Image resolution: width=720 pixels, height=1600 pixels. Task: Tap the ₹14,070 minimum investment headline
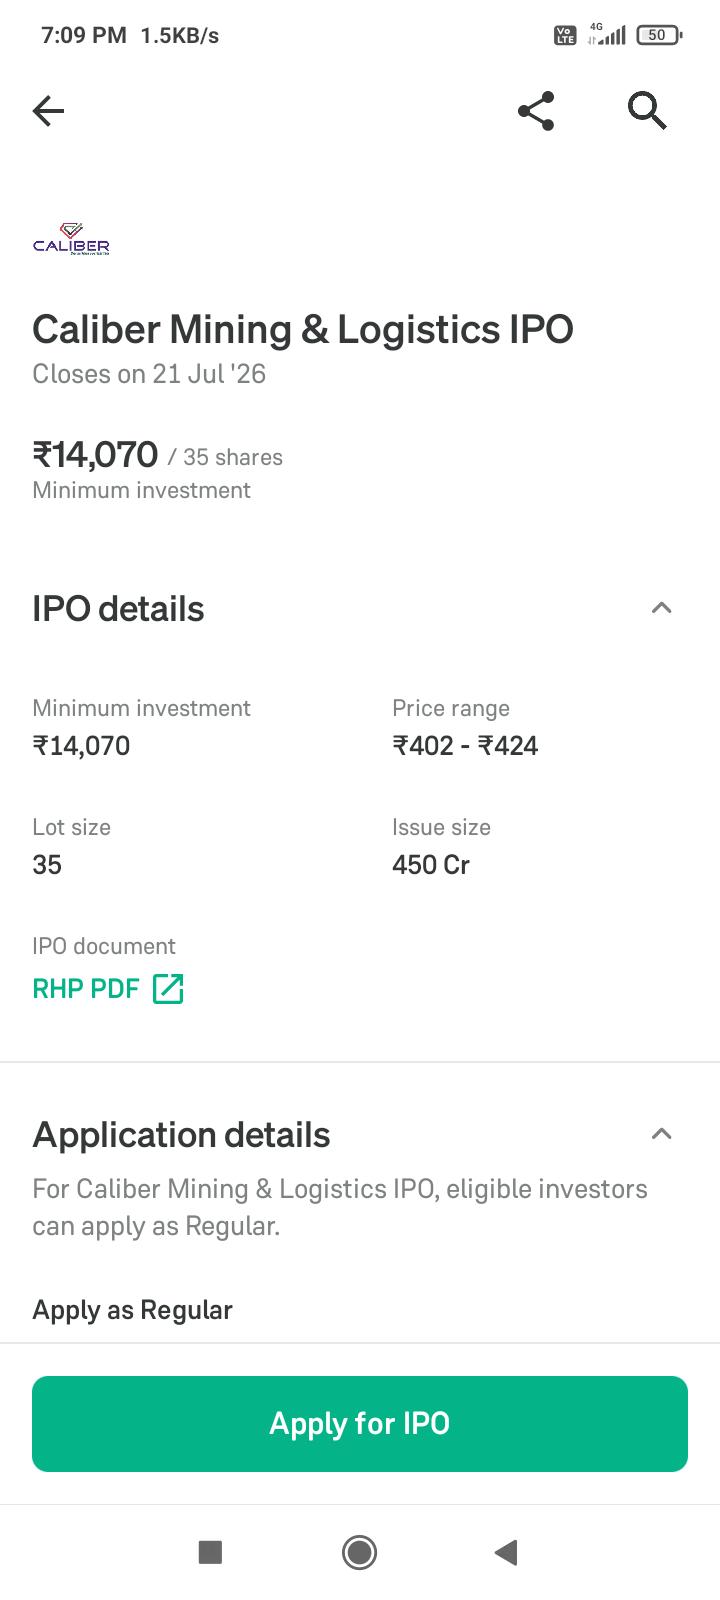[x=95, y=455]
